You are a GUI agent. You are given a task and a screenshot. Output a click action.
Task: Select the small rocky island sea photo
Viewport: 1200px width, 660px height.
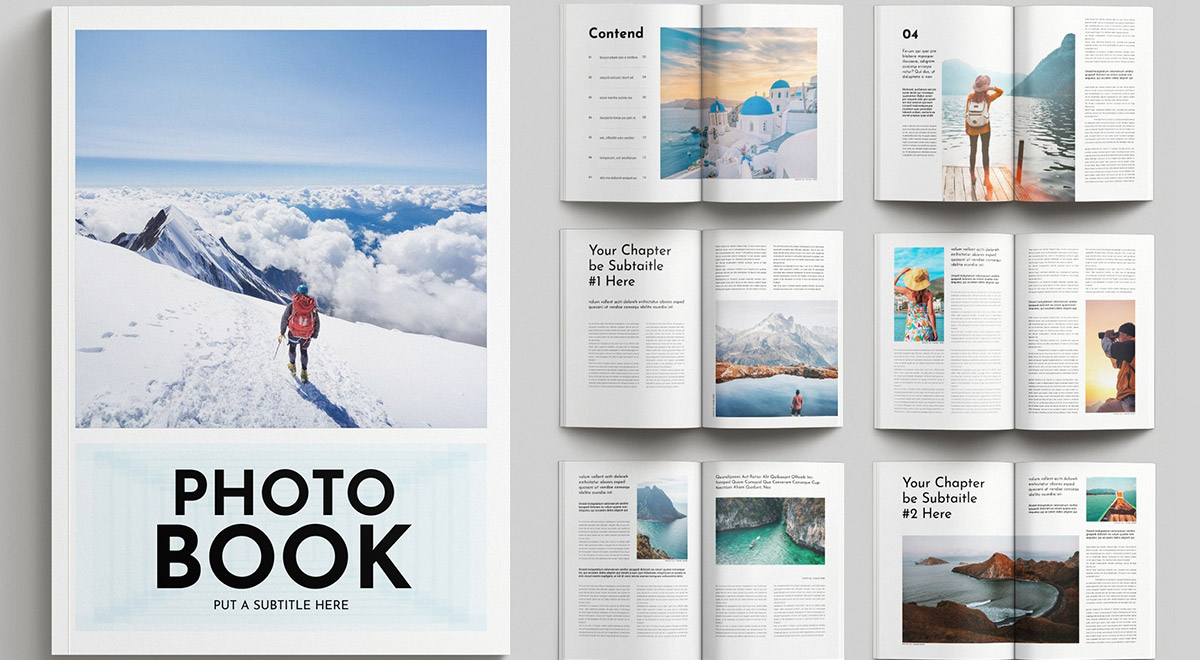click(x=661, y=519)
